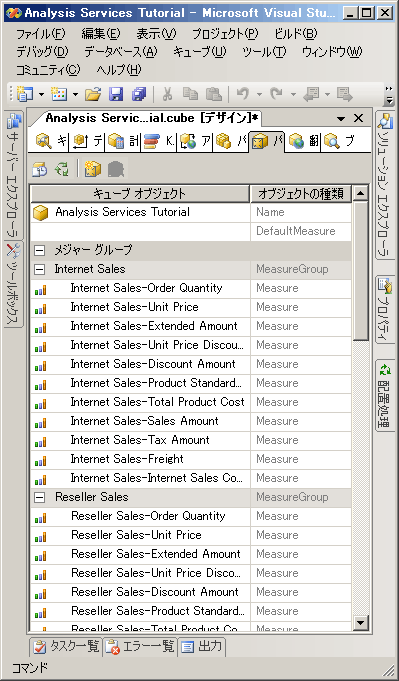This screenshot has height=681, width=399.
Task: Click the New Project toolbar icon
Action: [x=25, y=94]
